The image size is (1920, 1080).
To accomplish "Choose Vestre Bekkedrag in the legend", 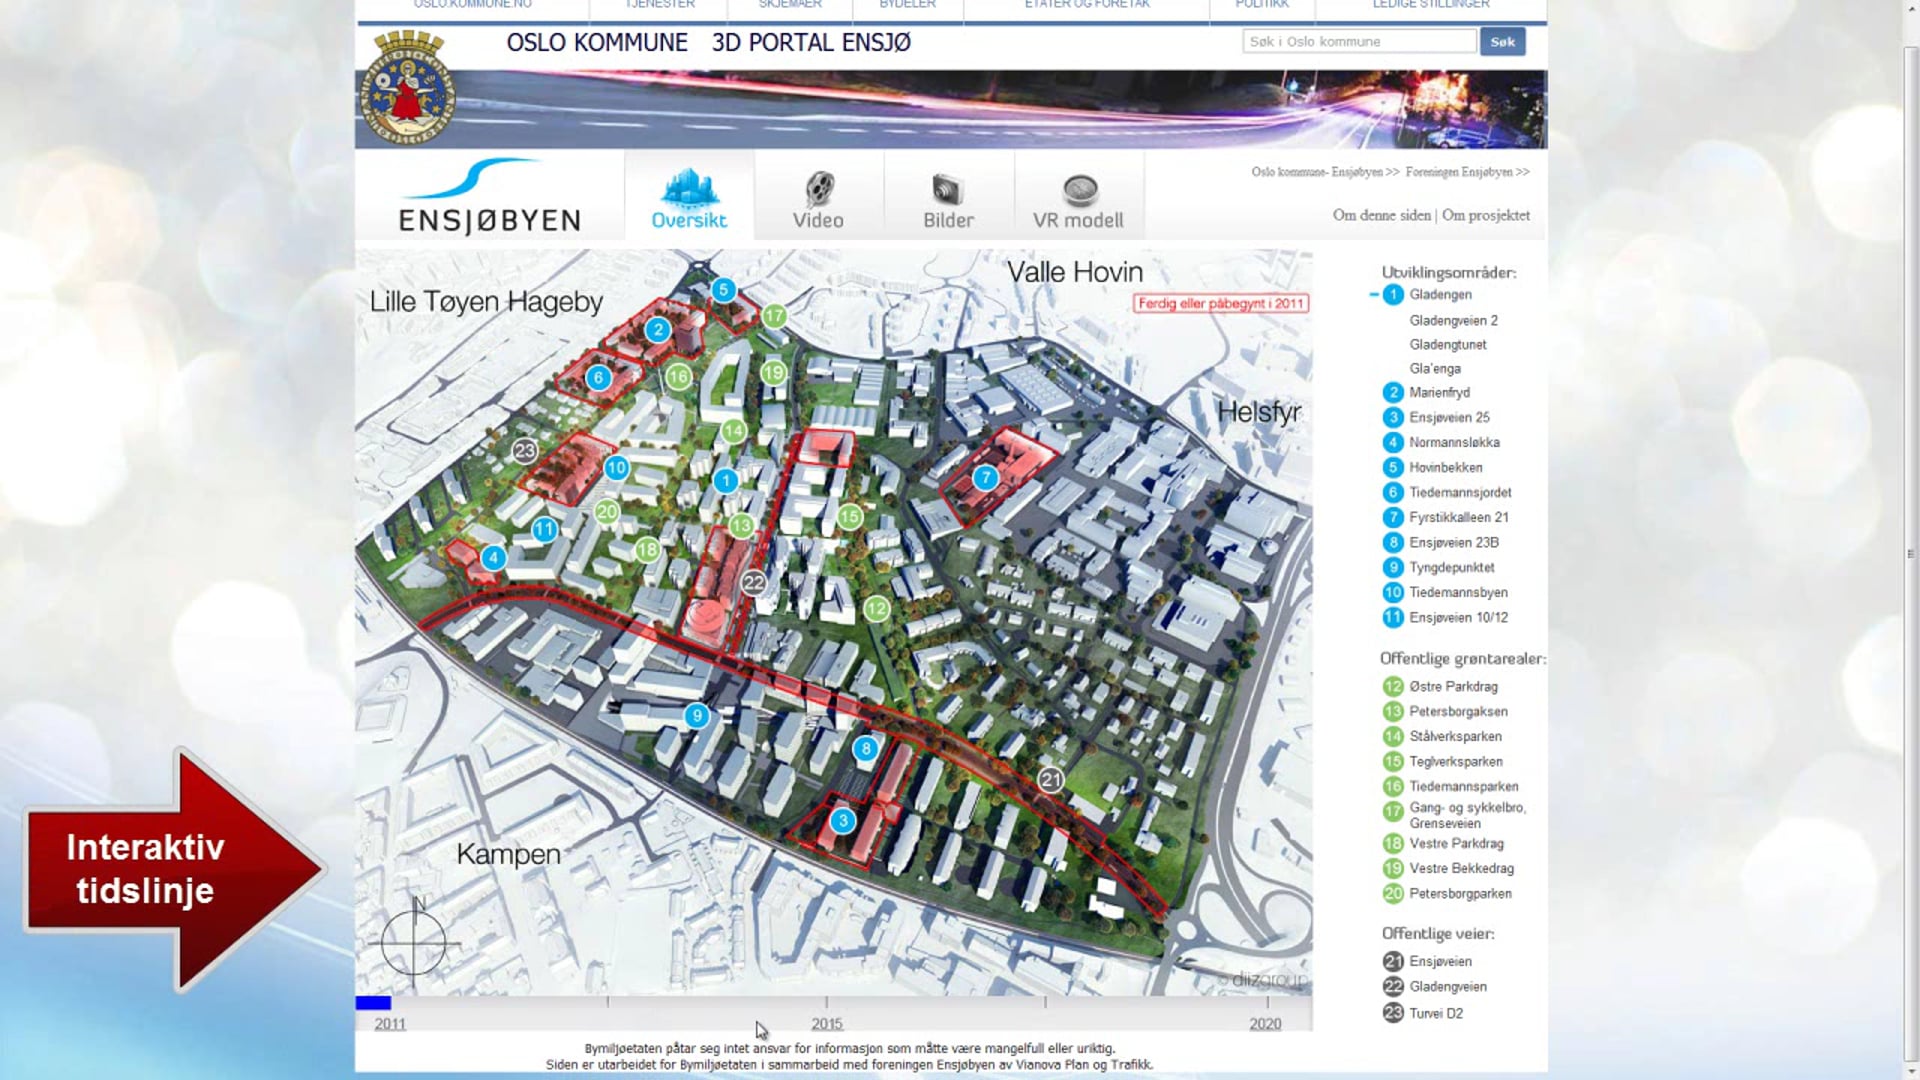I will (x=1461, y=868).
